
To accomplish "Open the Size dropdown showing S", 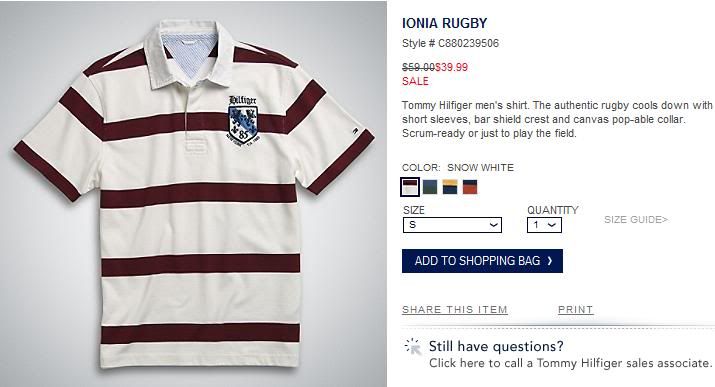I will pyautogui.click(x=452, y=225).
